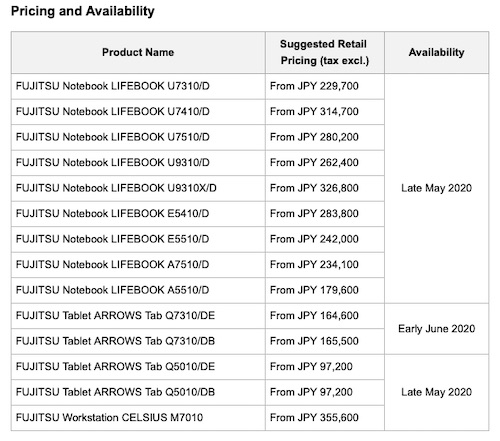The width and height of the screenshot is (500, 441).
Task: Click the price From JPY 164,600
Action: 314,316
